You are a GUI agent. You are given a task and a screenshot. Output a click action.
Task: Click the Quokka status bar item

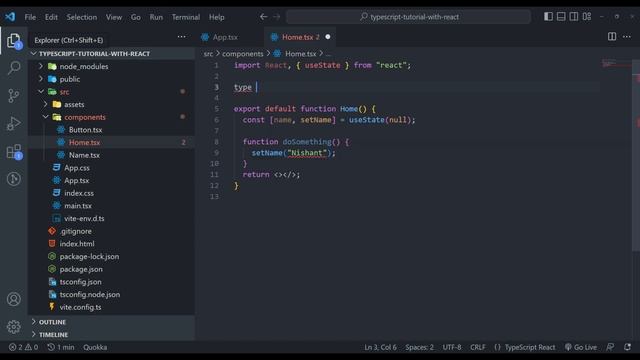[x=95, y=347]
